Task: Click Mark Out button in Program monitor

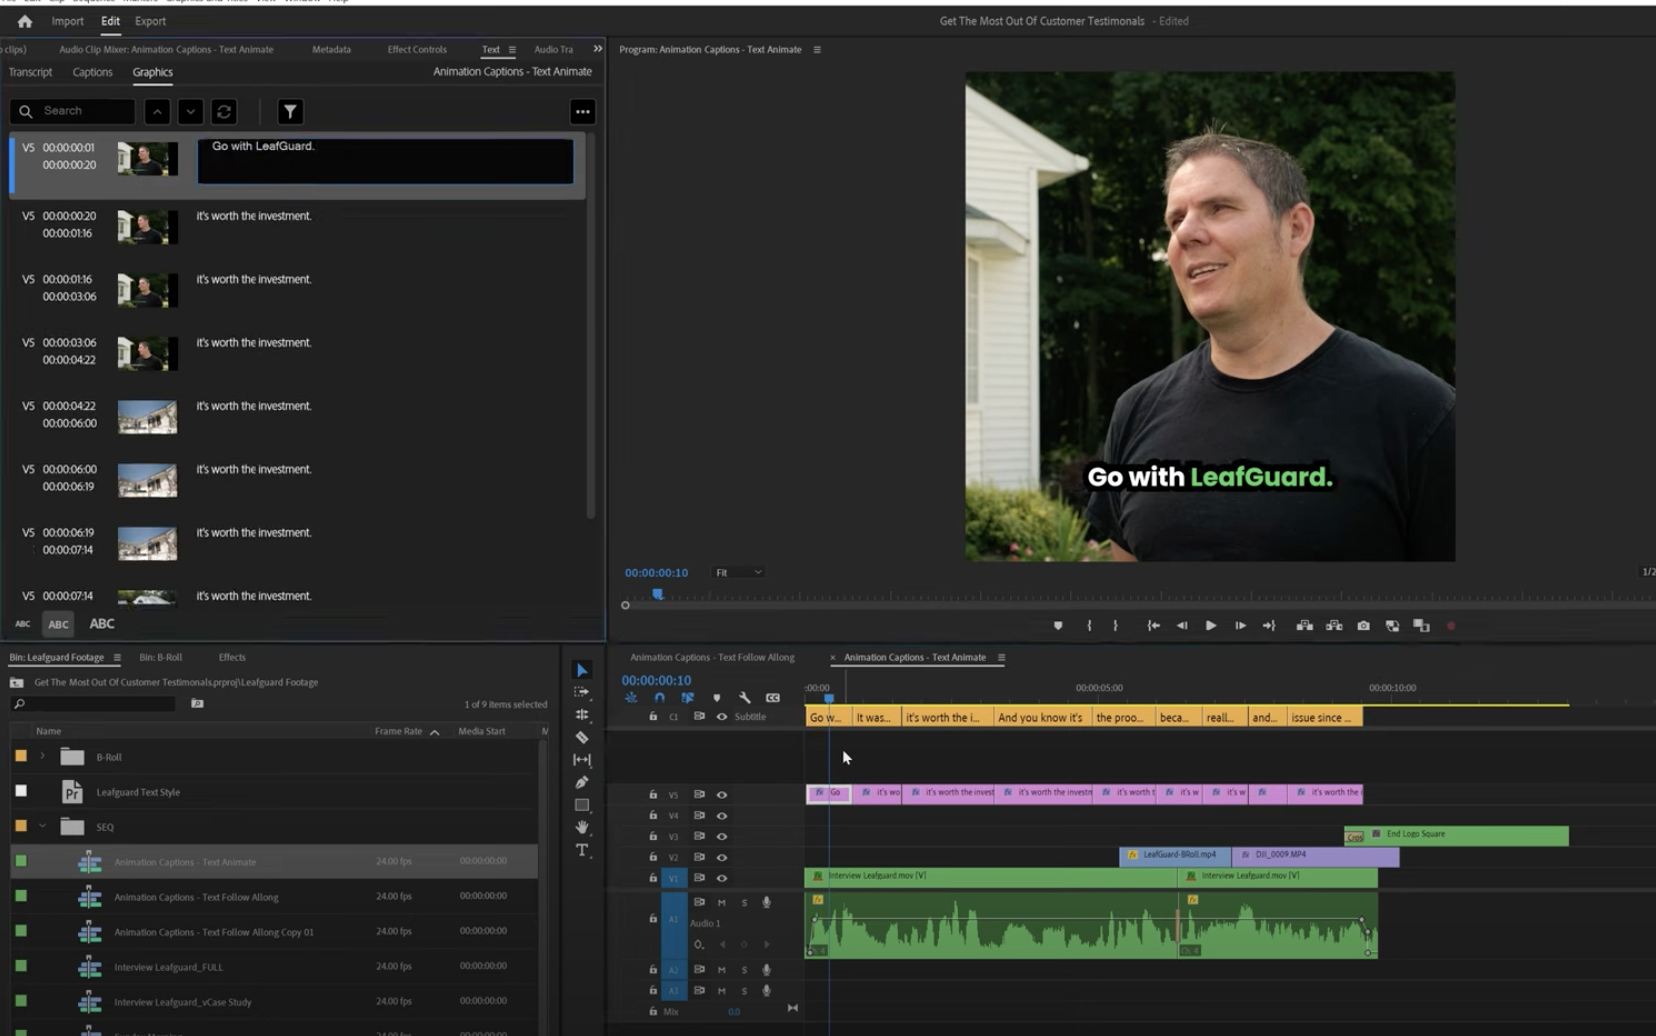Action: (x=1115, y=626)
